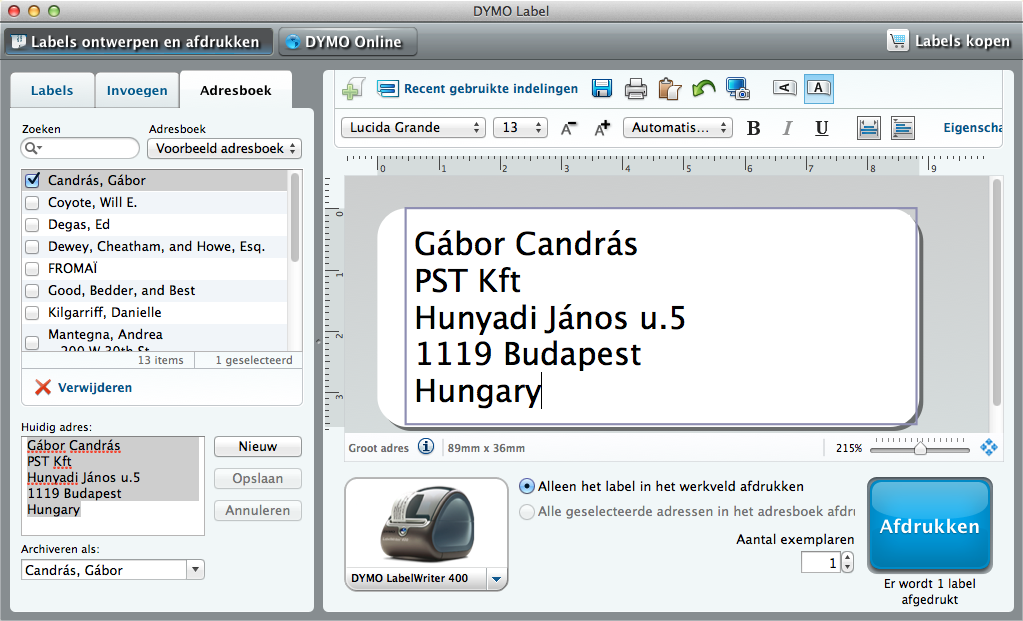Click the printer icon in the toolbar
This screenshot has width=1023, height=621.
[x=636, y=89]
